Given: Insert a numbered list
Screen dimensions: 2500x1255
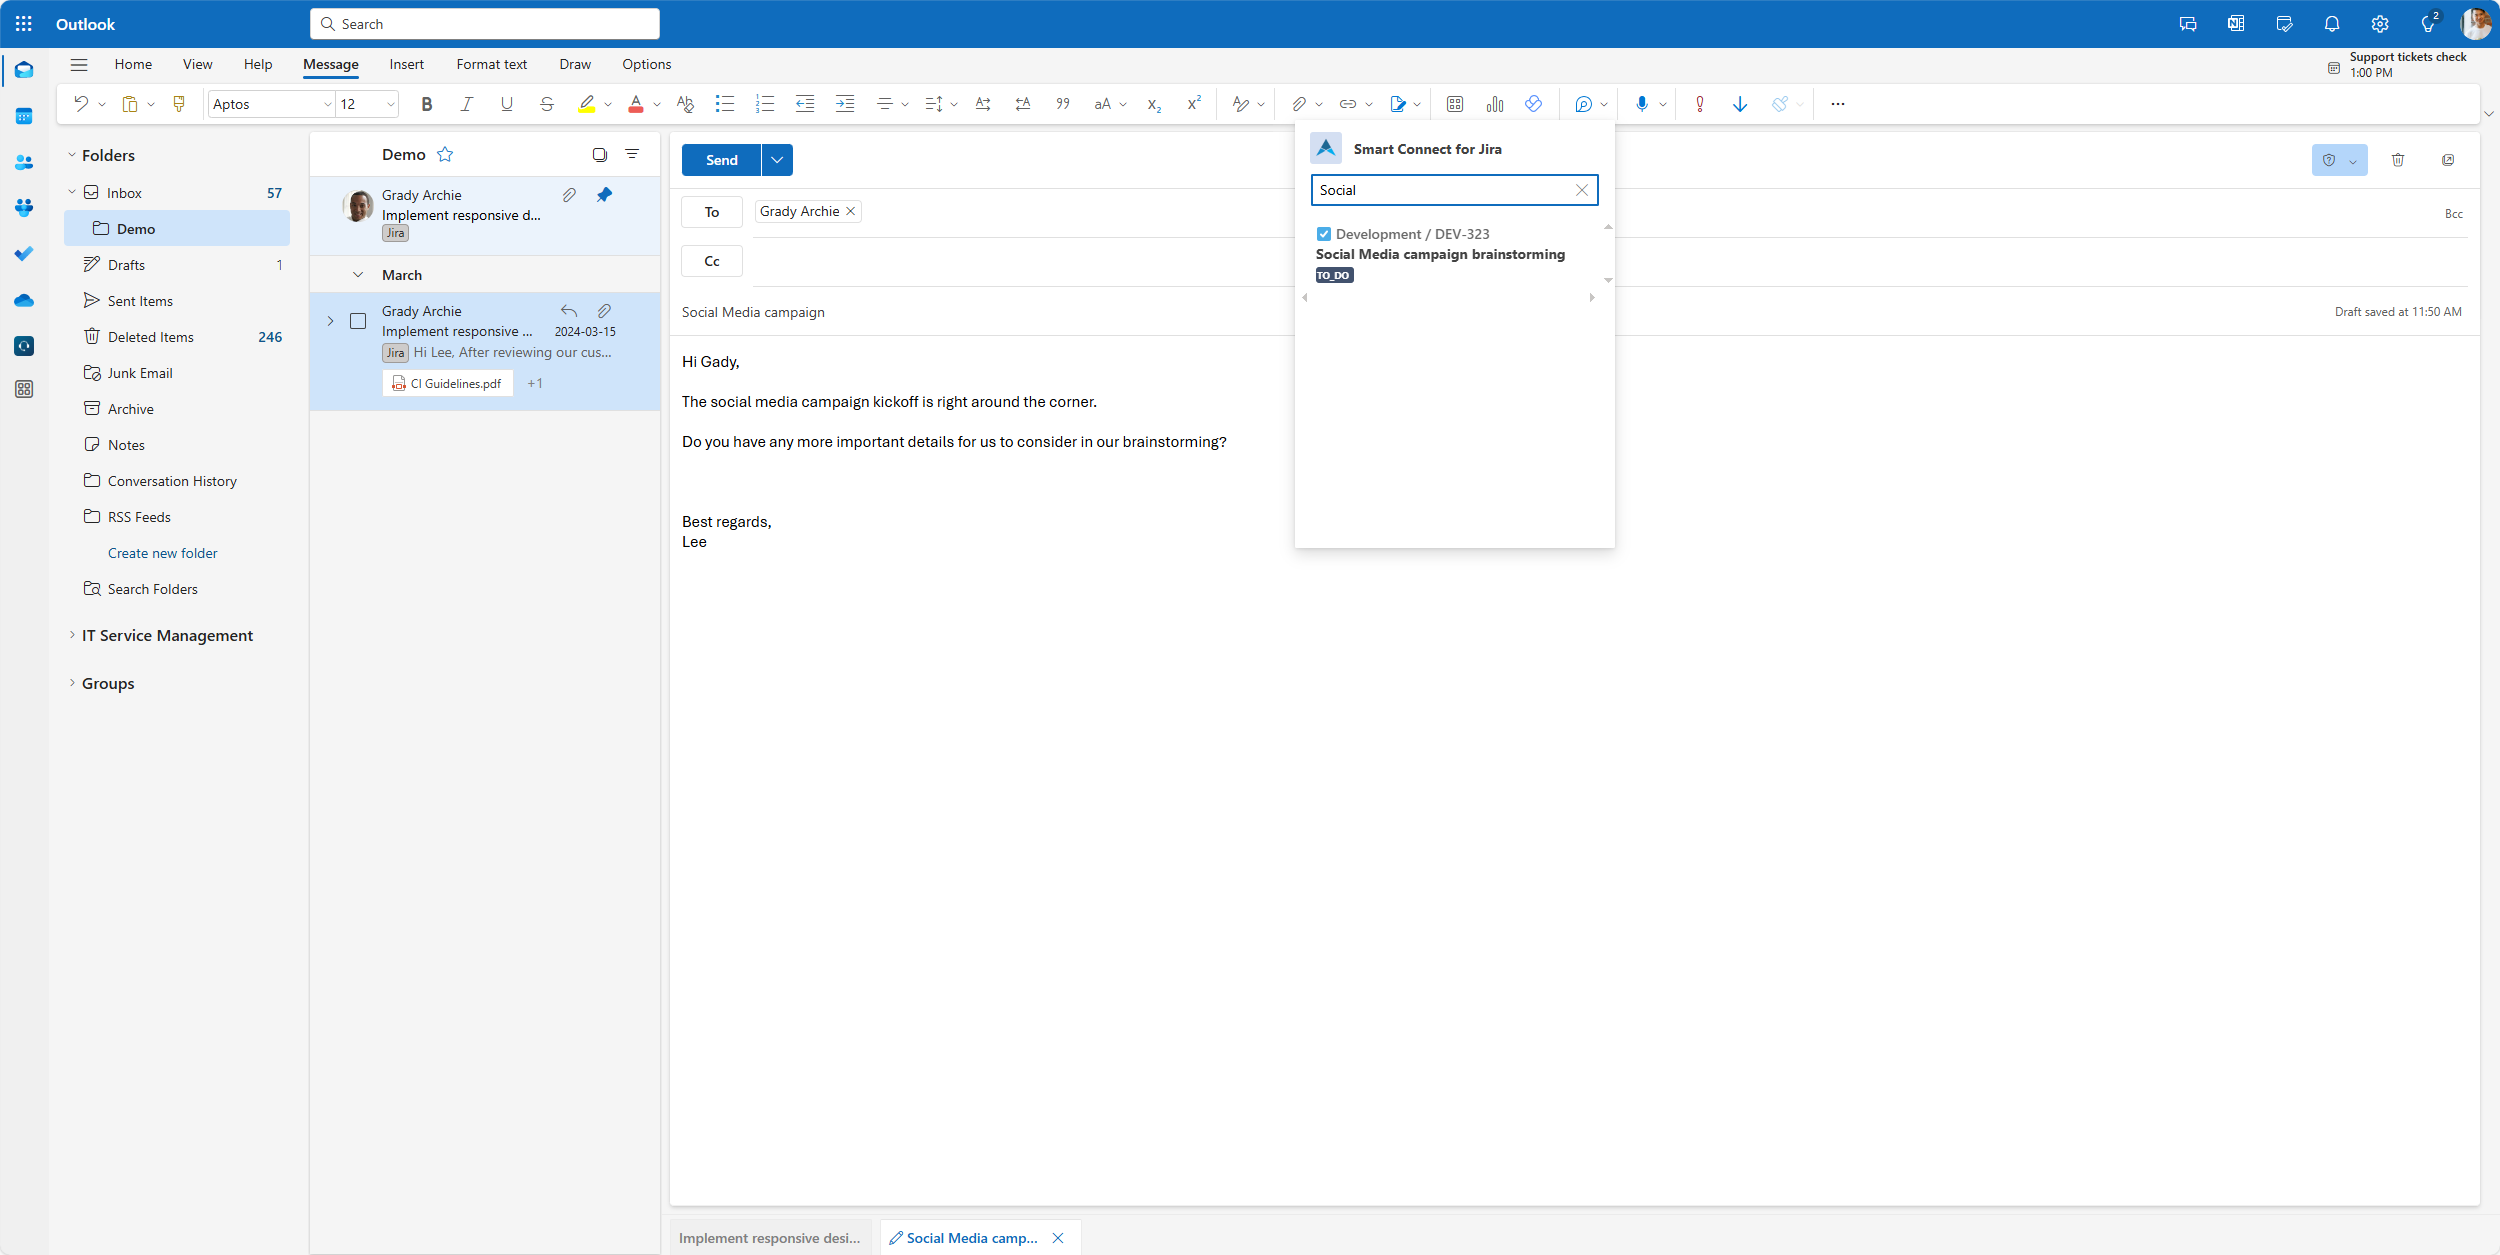Looking at the screenshot, I should (x=765, y=104).
